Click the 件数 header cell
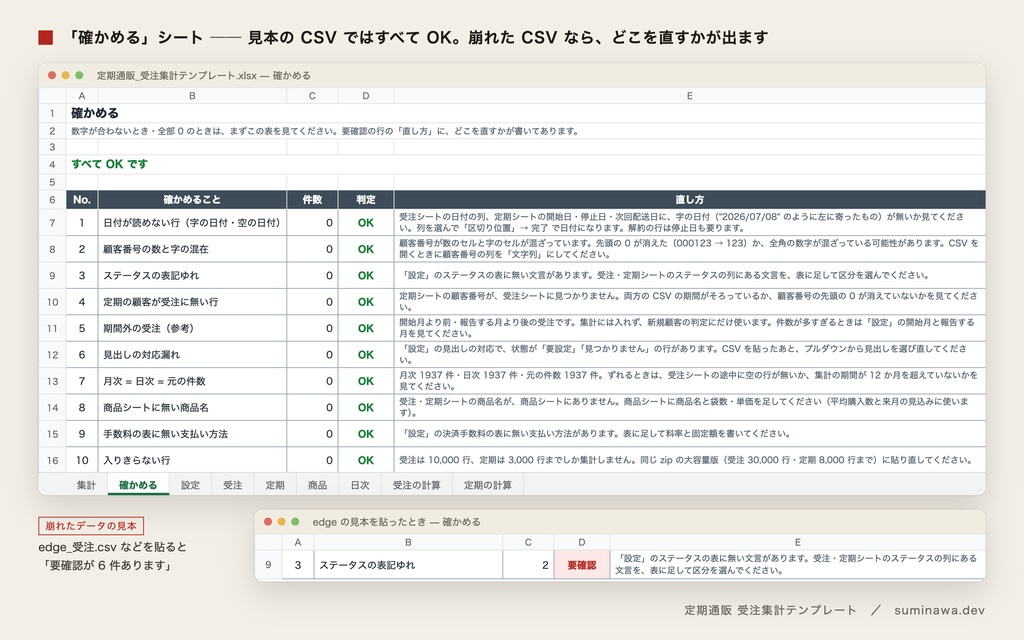The width and height of the screenshot is (1024, 640). pos(312,200)
